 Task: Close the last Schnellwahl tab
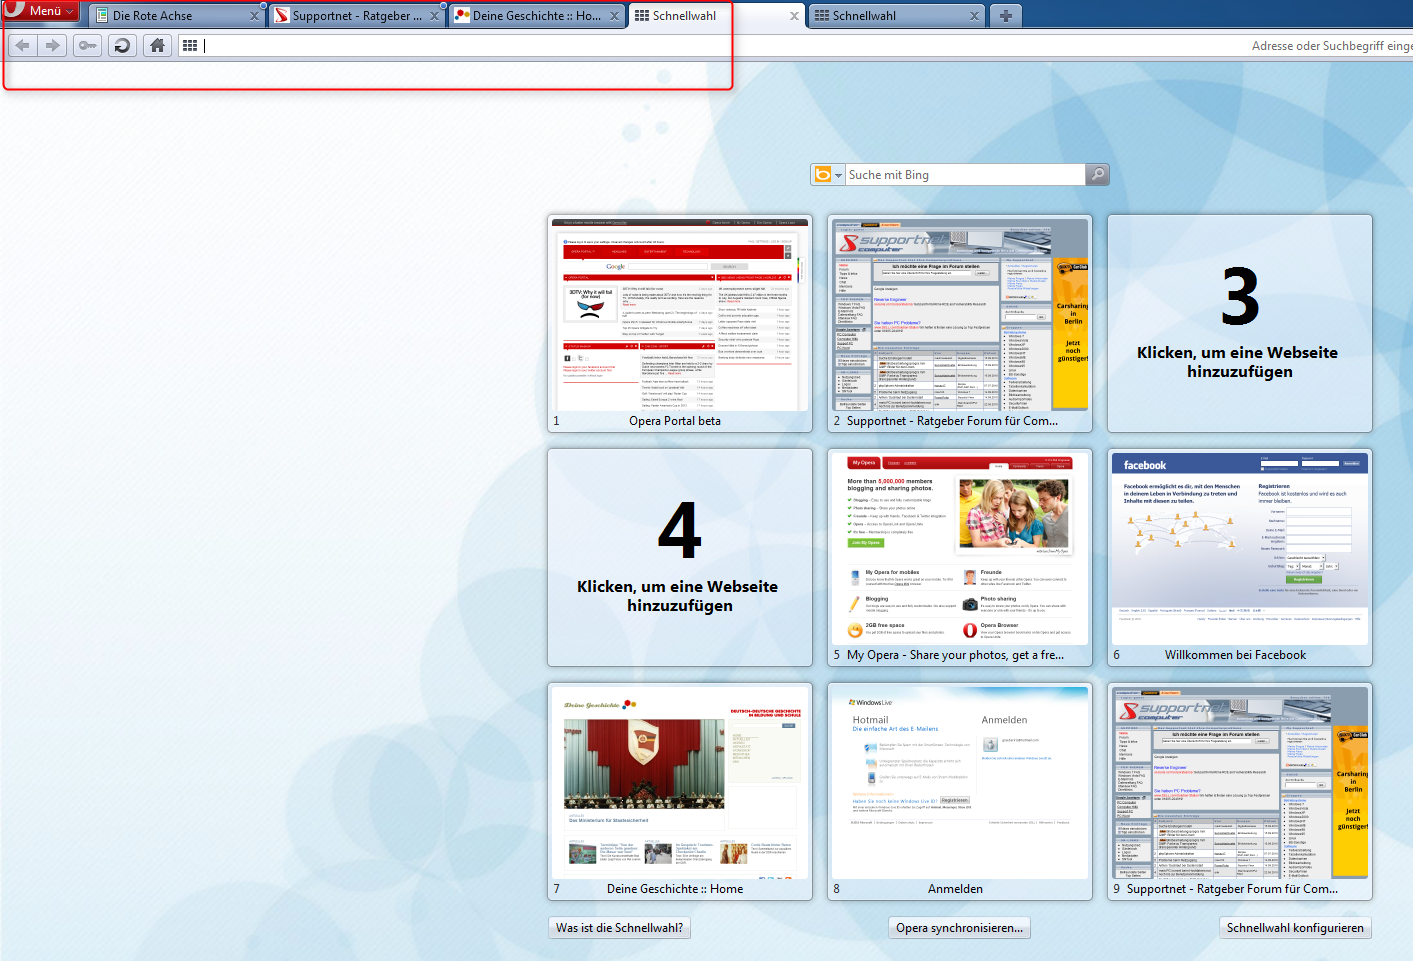tap(974, 16)
